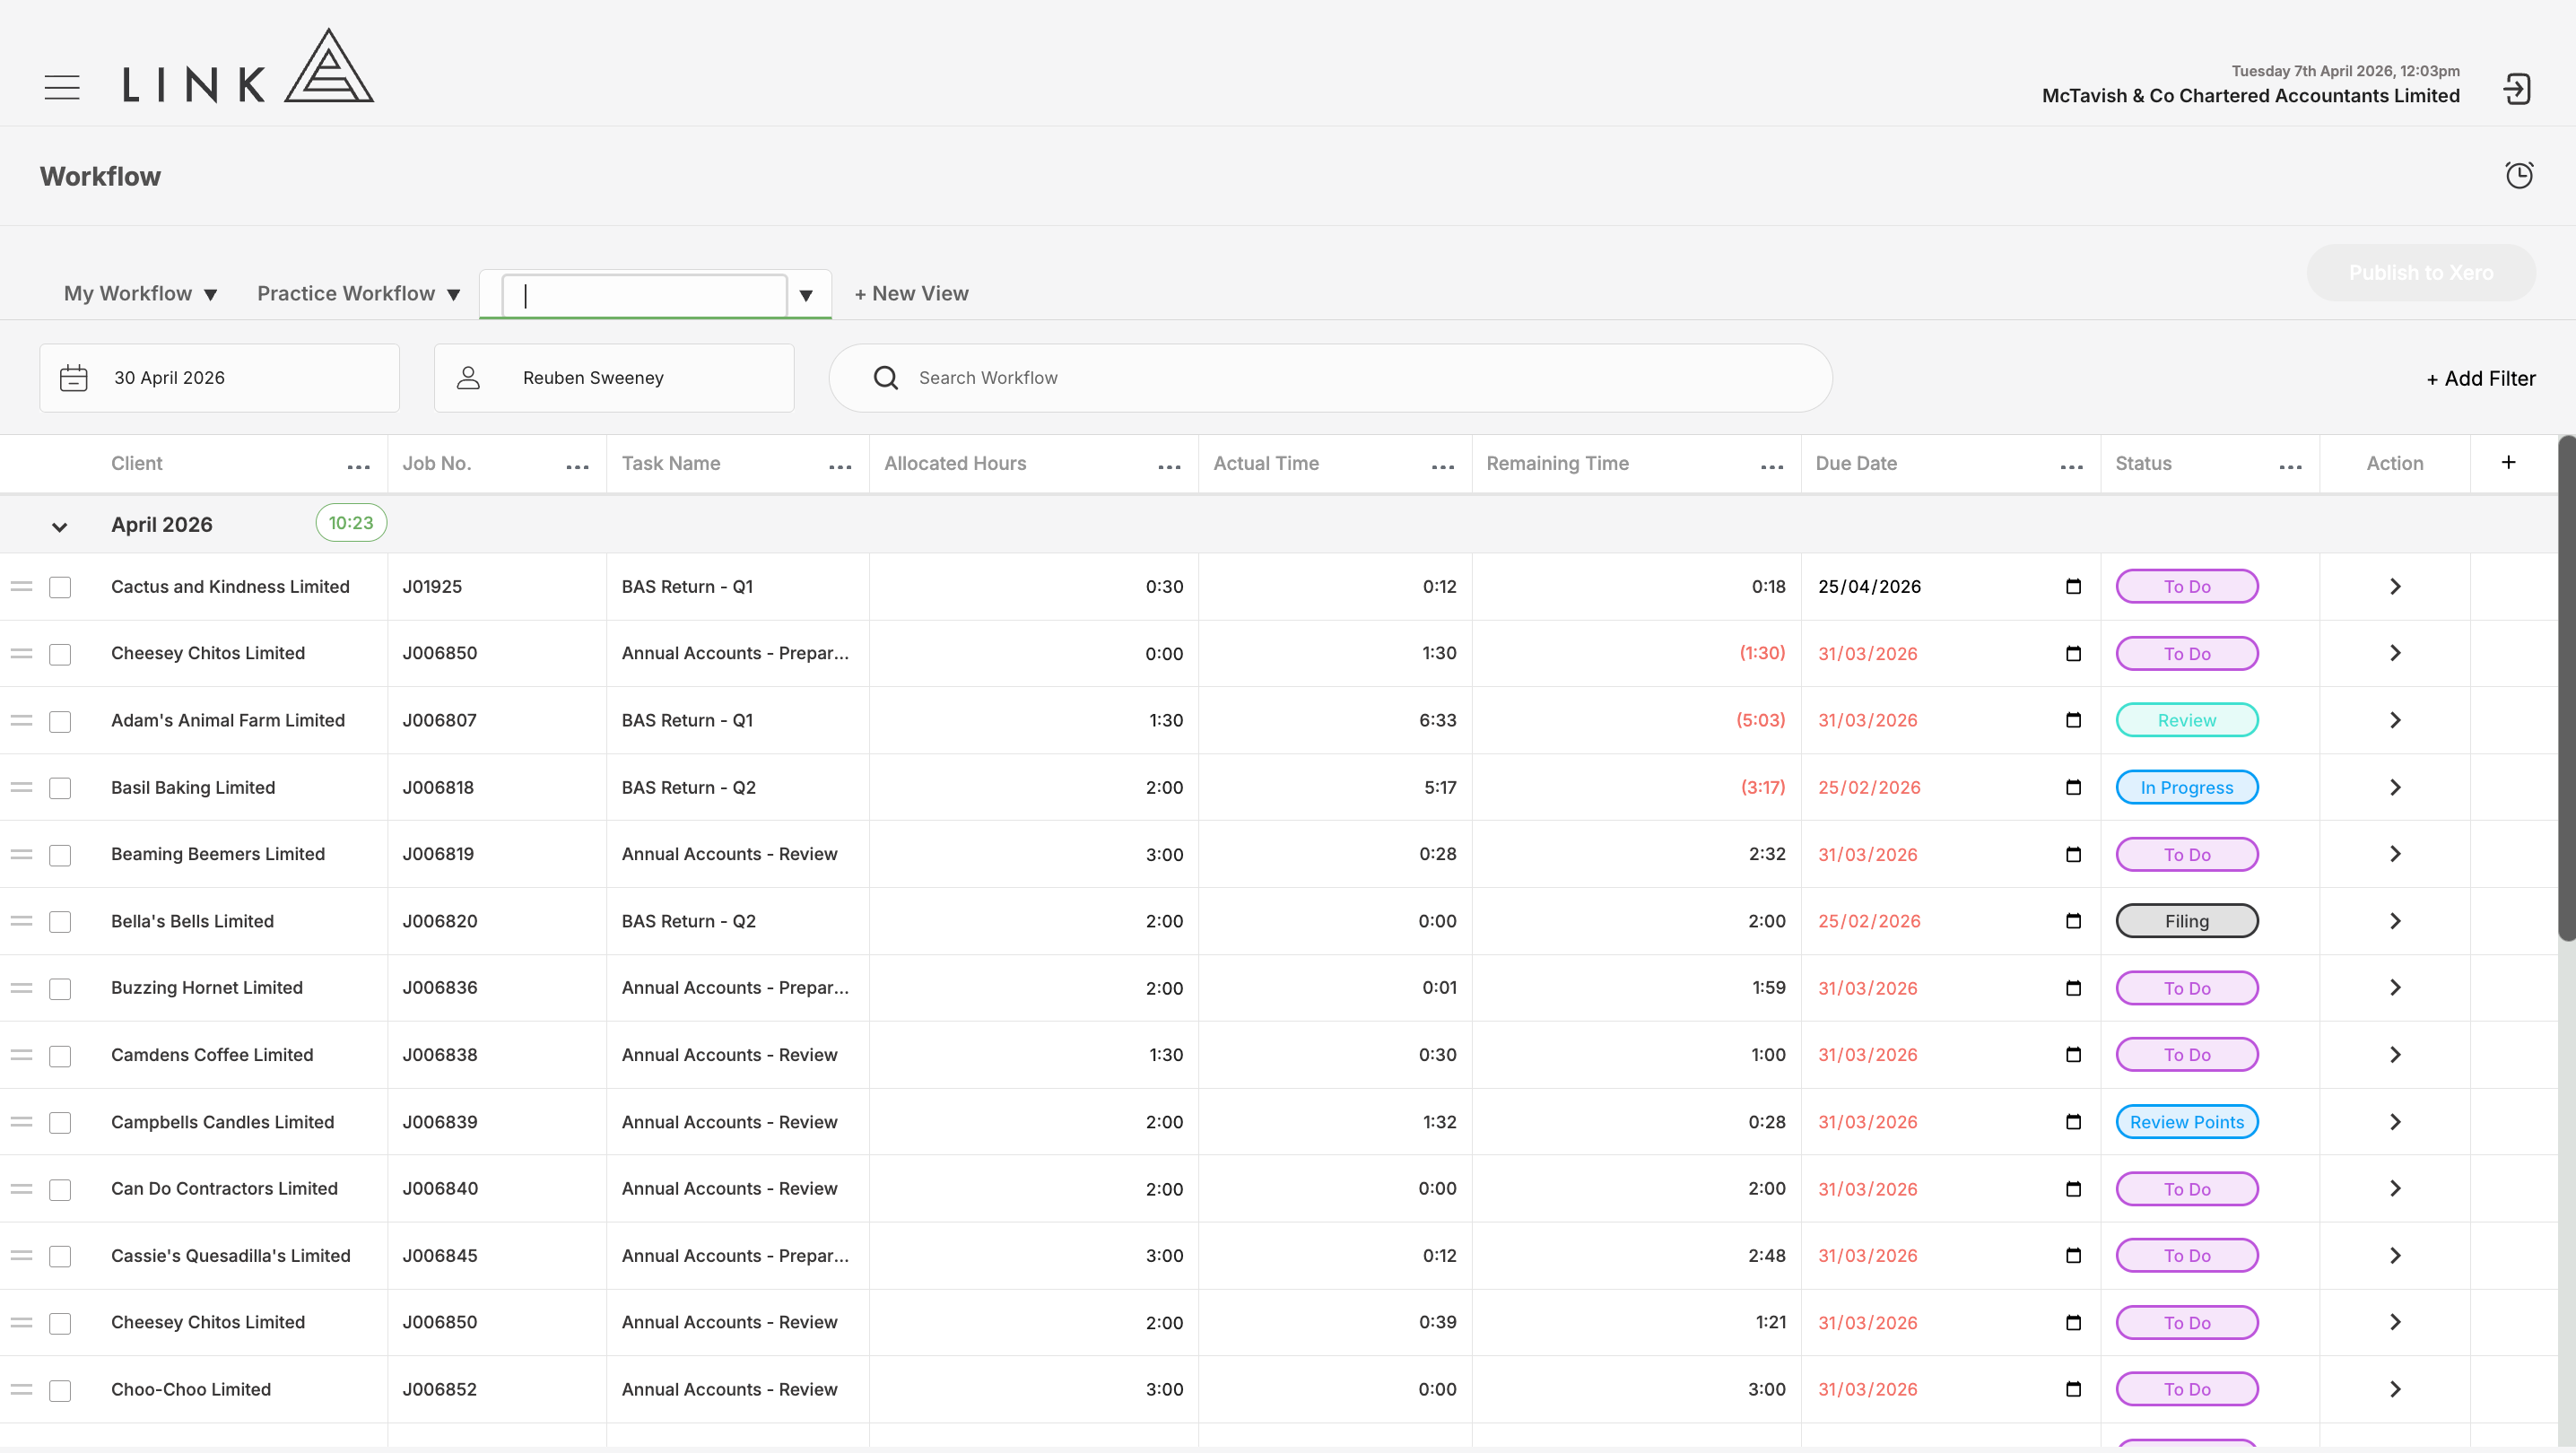Change the In Progress status for Basil Baking

[x=2187, y=787]
